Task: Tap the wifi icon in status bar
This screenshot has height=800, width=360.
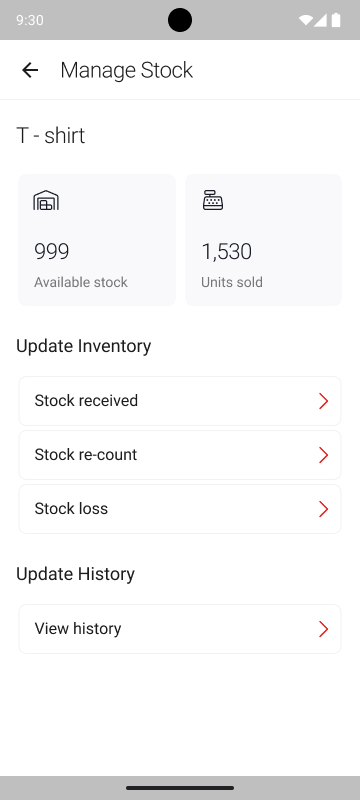Action: [305, 20]
